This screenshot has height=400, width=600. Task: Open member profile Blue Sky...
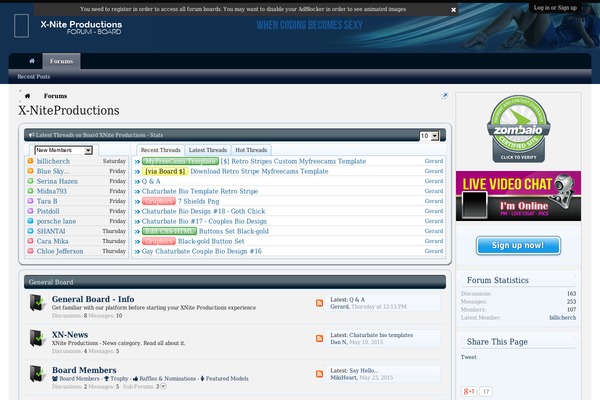(x=53, y=171)
